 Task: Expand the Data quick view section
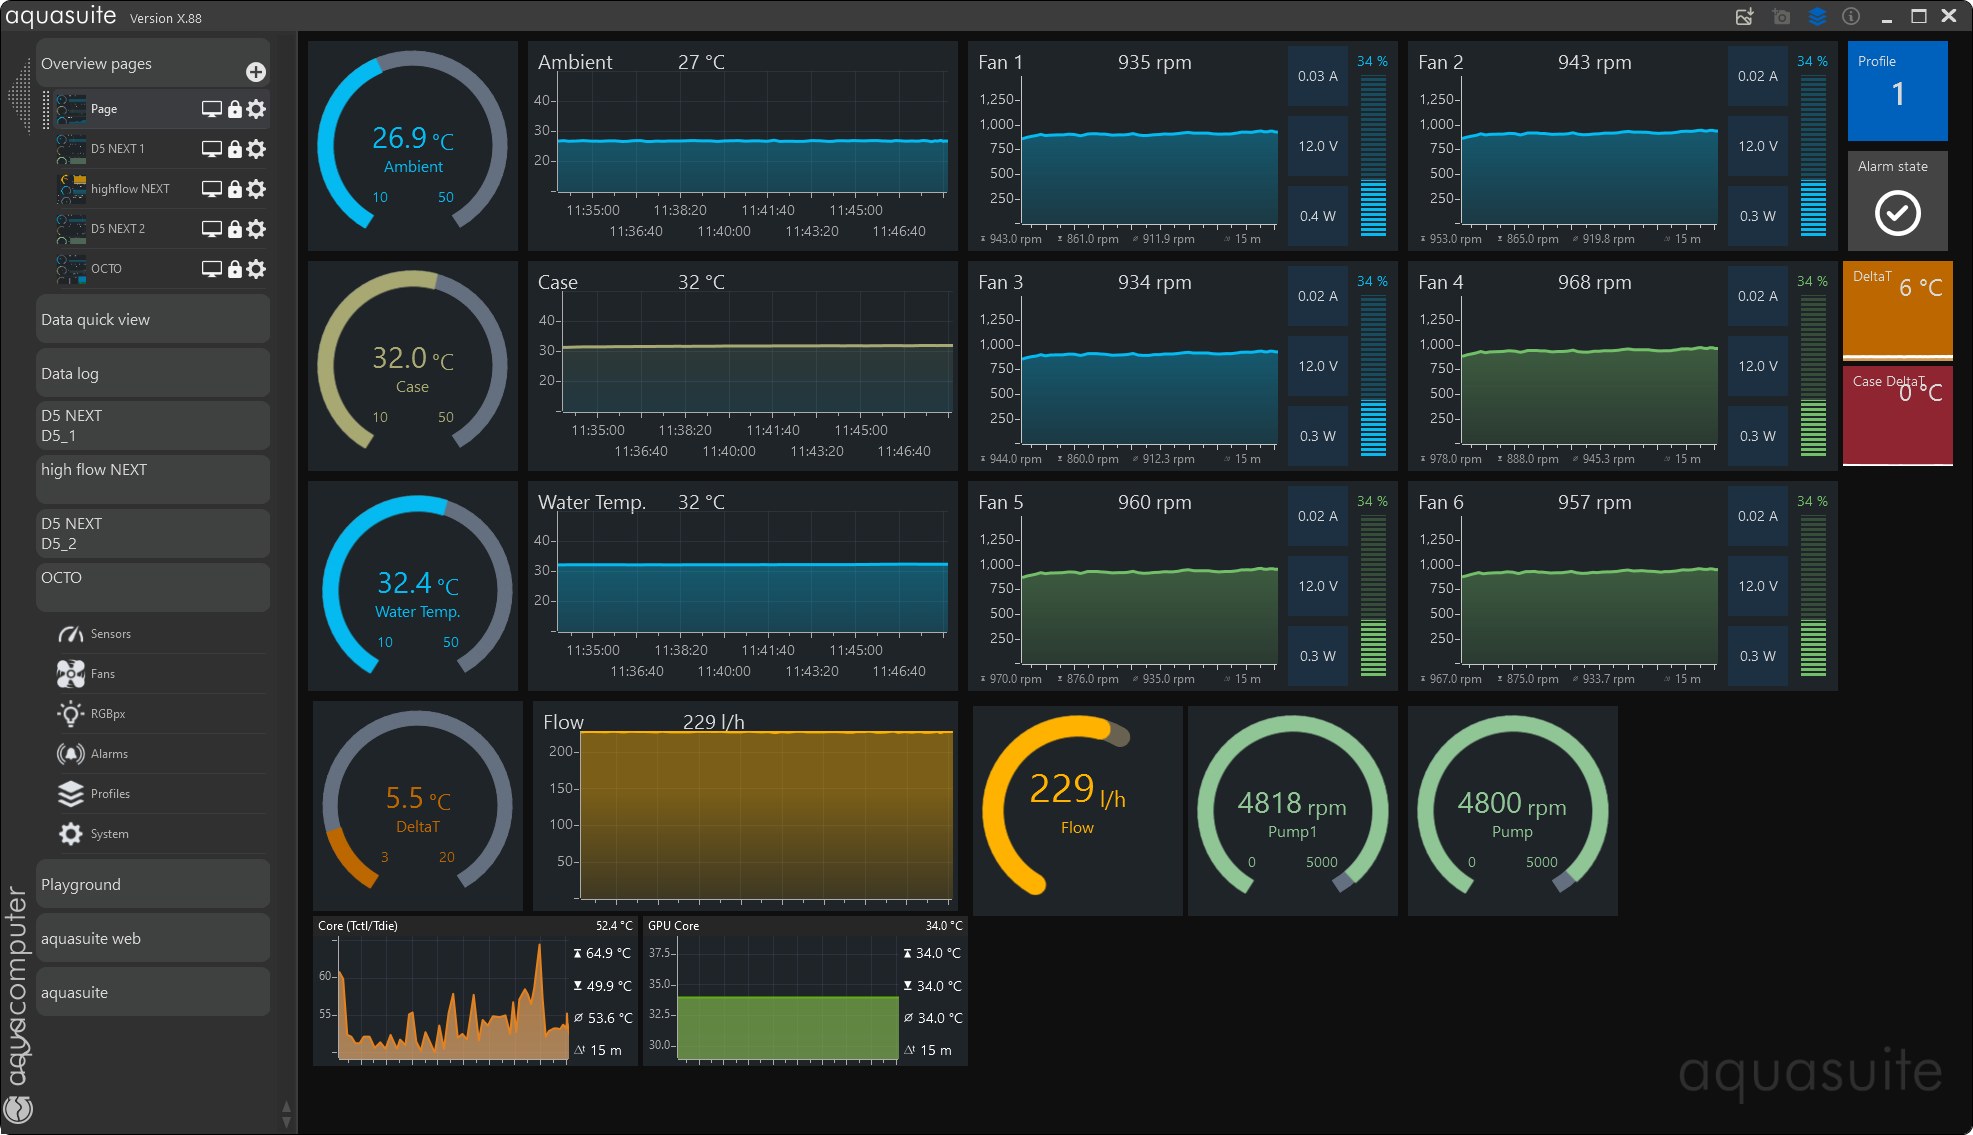pyautogui.click(x=153, y=319)
